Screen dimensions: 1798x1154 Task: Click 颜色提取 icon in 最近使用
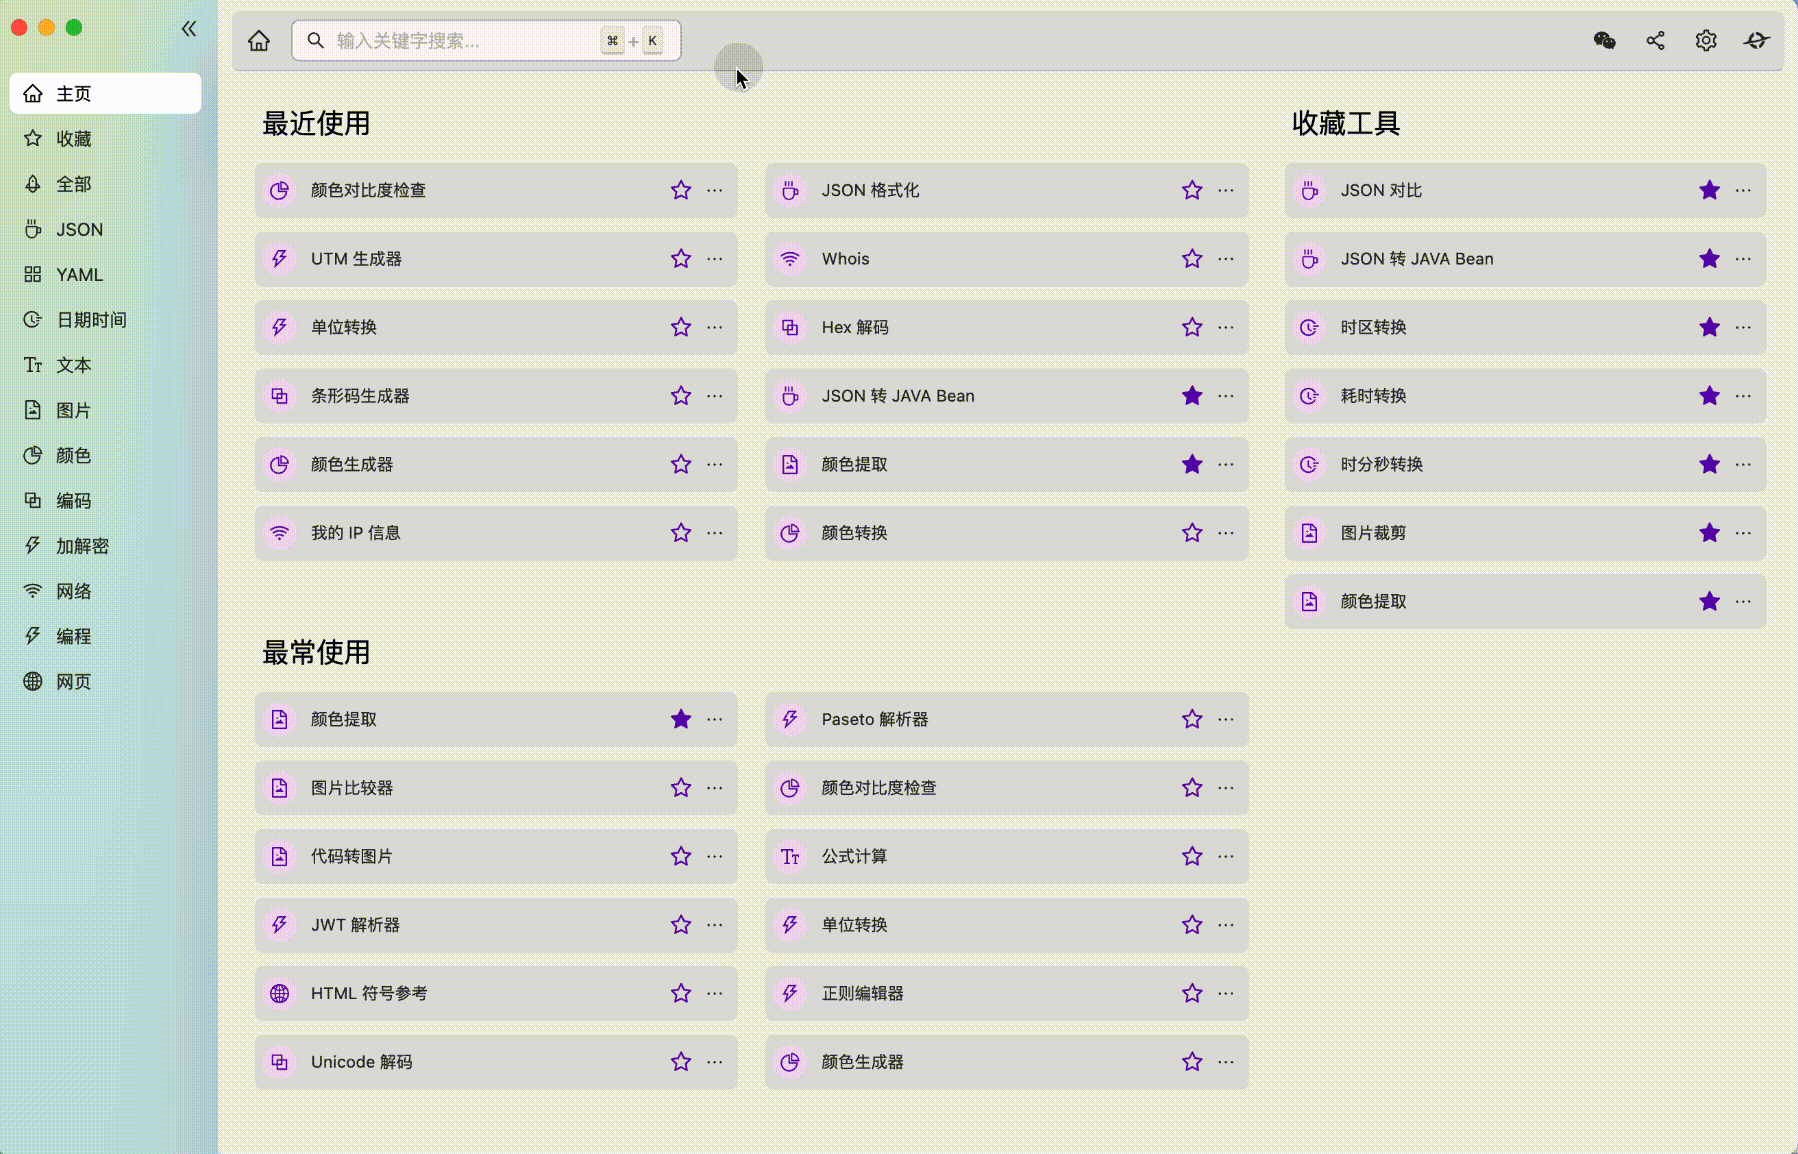click(x=790, y=464)
